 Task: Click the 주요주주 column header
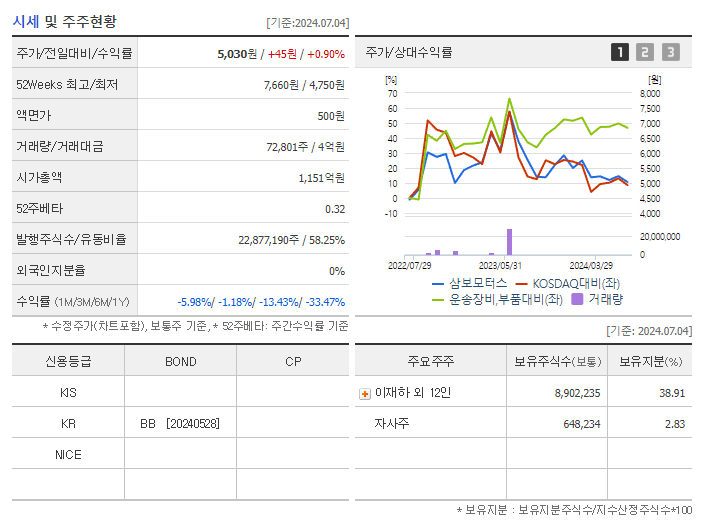tap(431, 361)
